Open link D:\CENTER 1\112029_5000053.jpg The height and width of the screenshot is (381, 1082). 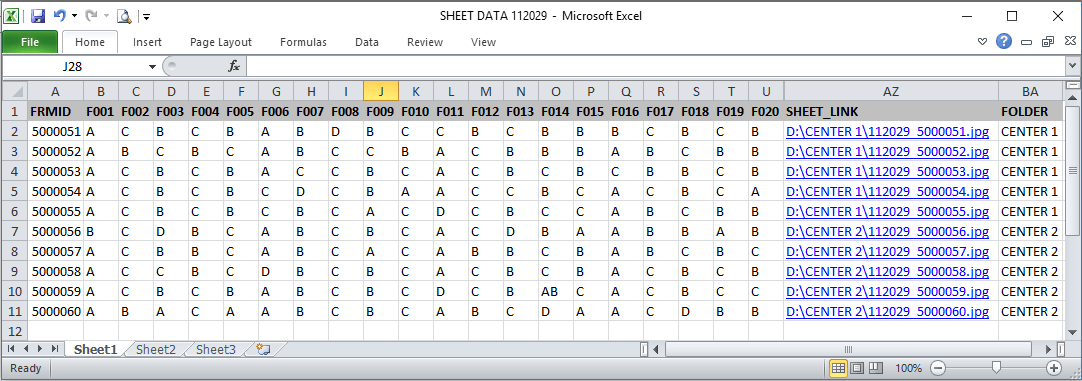[x=887, y=171]
